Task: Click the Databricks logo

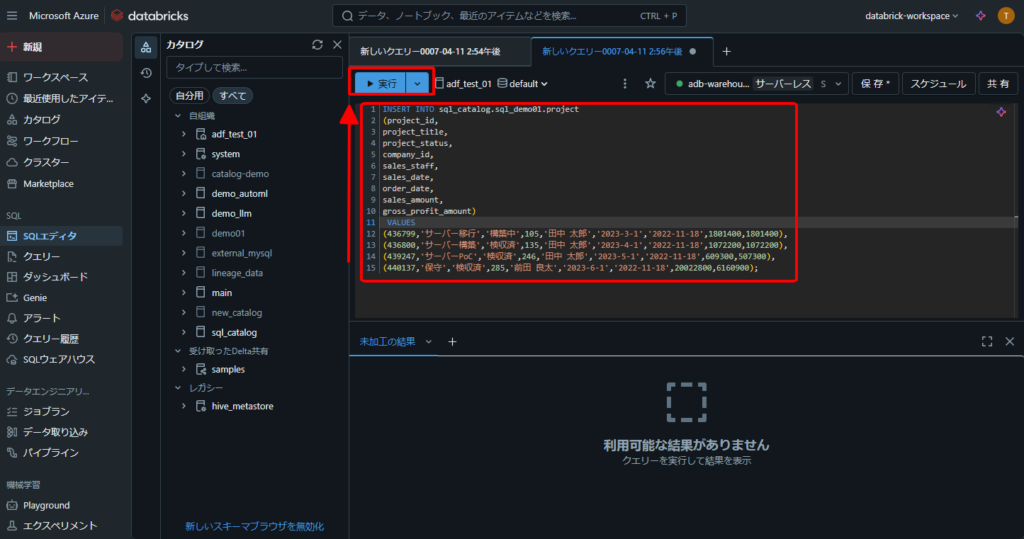Action: coord(150,16)
